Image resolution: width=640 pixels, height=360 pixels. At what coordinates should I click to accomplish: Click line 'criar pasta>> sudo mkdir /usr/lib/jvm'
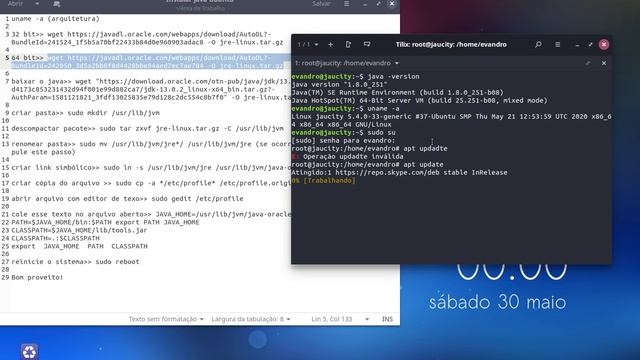[85, 113]
